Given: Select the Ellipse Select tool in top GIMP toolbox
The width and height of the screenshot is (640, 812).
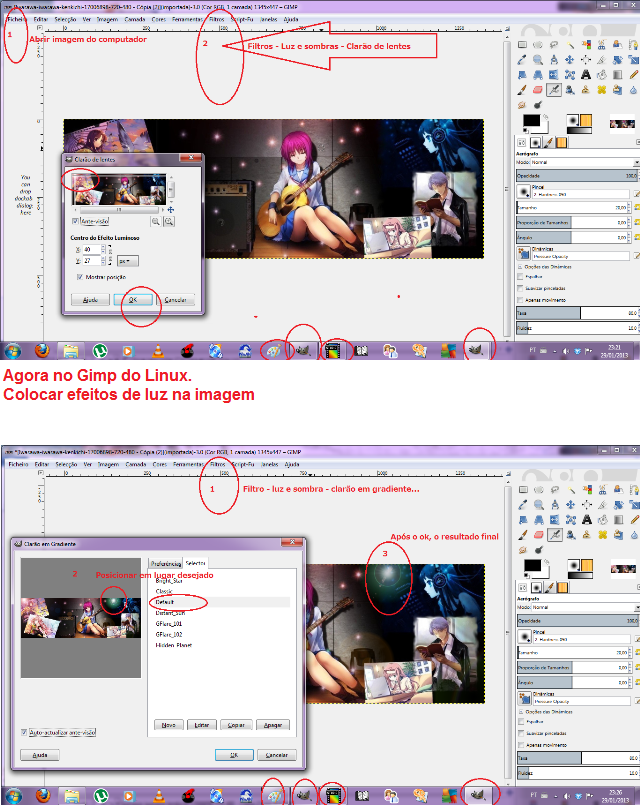Looking at the screenshot, I should 538,45.
